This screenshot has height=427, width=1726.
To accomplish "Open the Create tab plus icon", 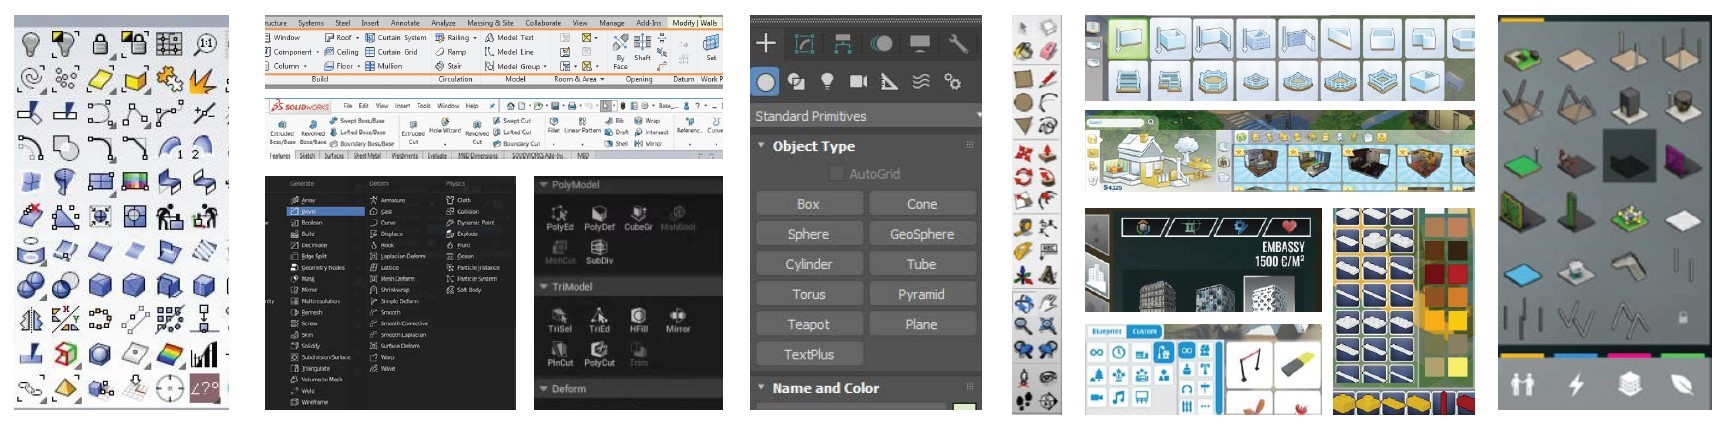I will pos(766,43).
